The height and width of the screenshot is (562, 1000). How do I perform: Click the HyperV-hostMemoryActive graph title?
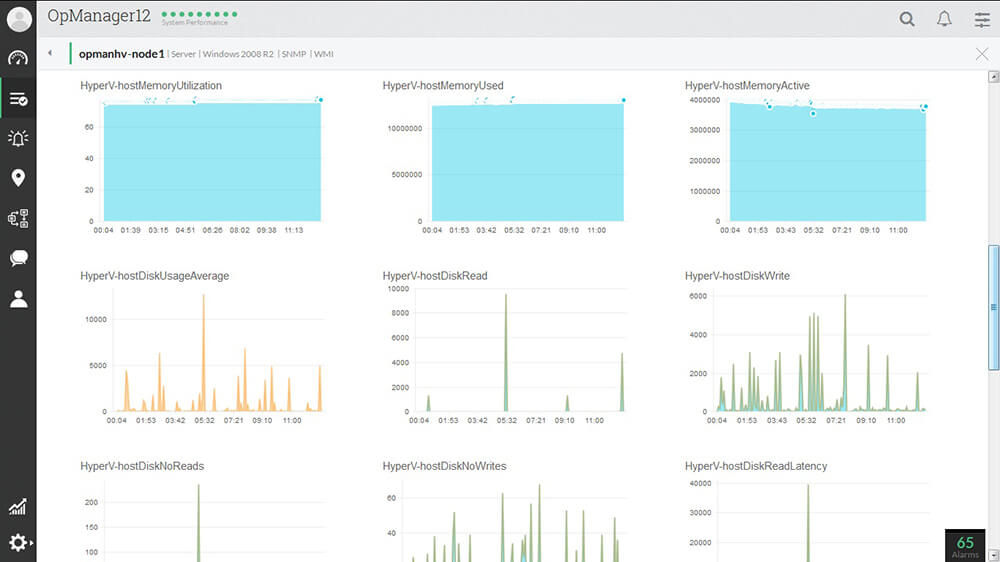747,85
